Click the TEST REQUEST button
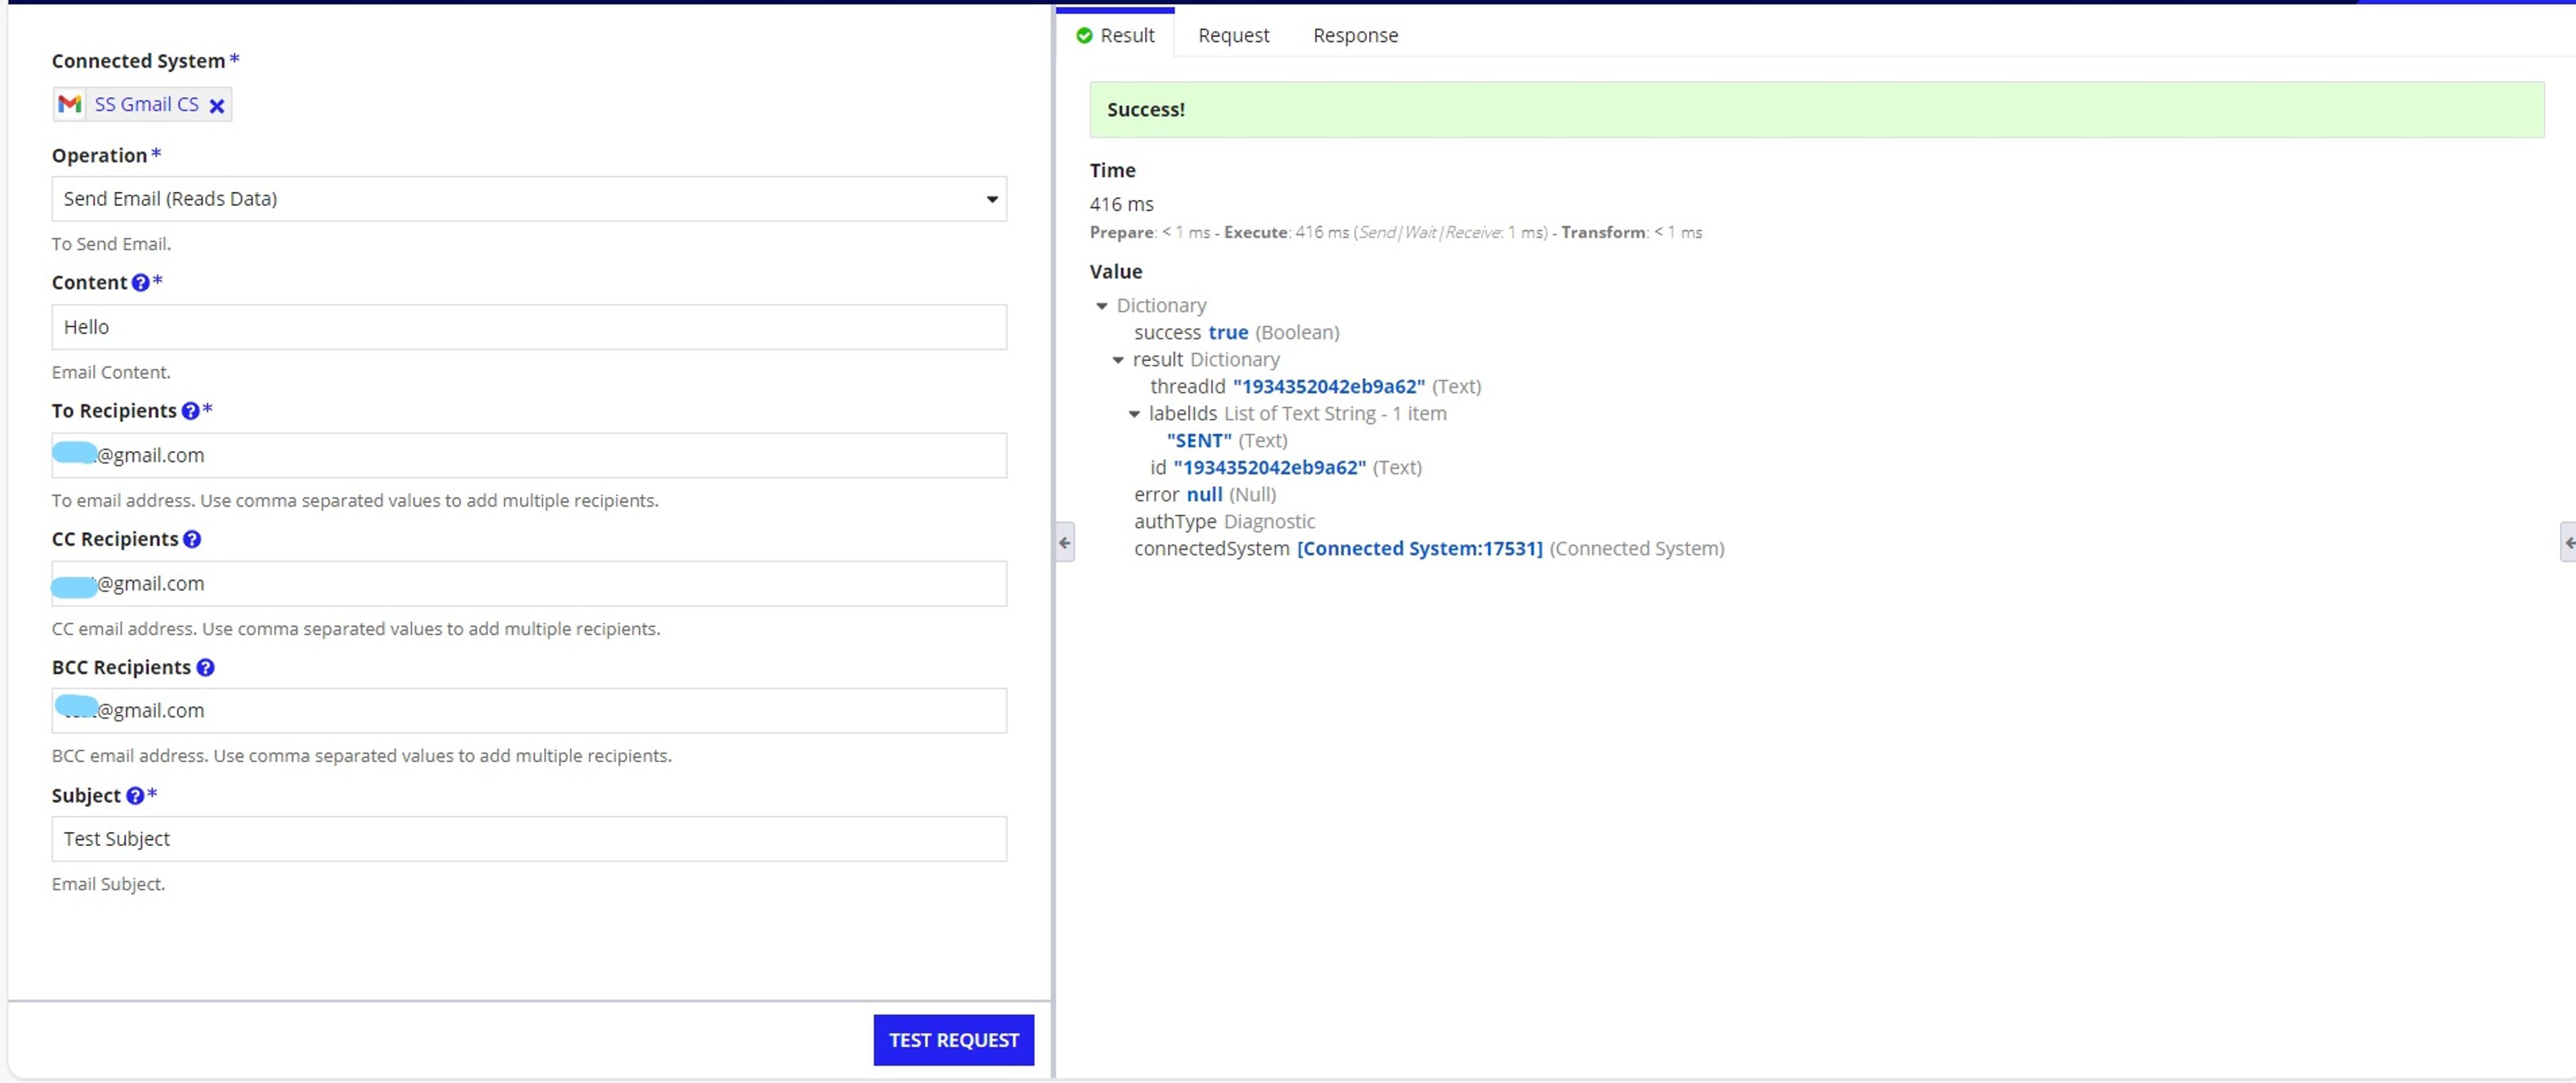Screen dimensions: 2576x1083 [953, 1040]
